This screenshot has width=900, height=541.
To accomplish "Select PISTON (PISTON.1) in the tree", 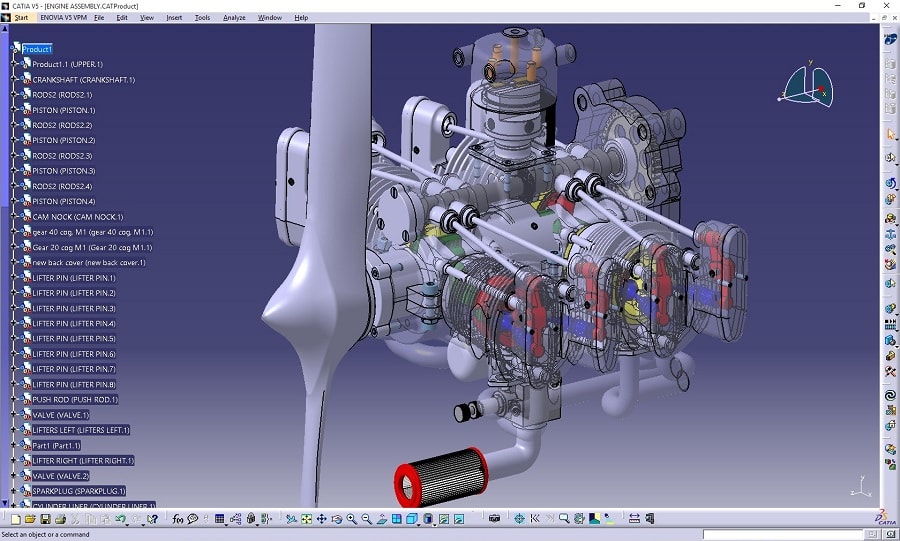I will (x=63, y=110).
